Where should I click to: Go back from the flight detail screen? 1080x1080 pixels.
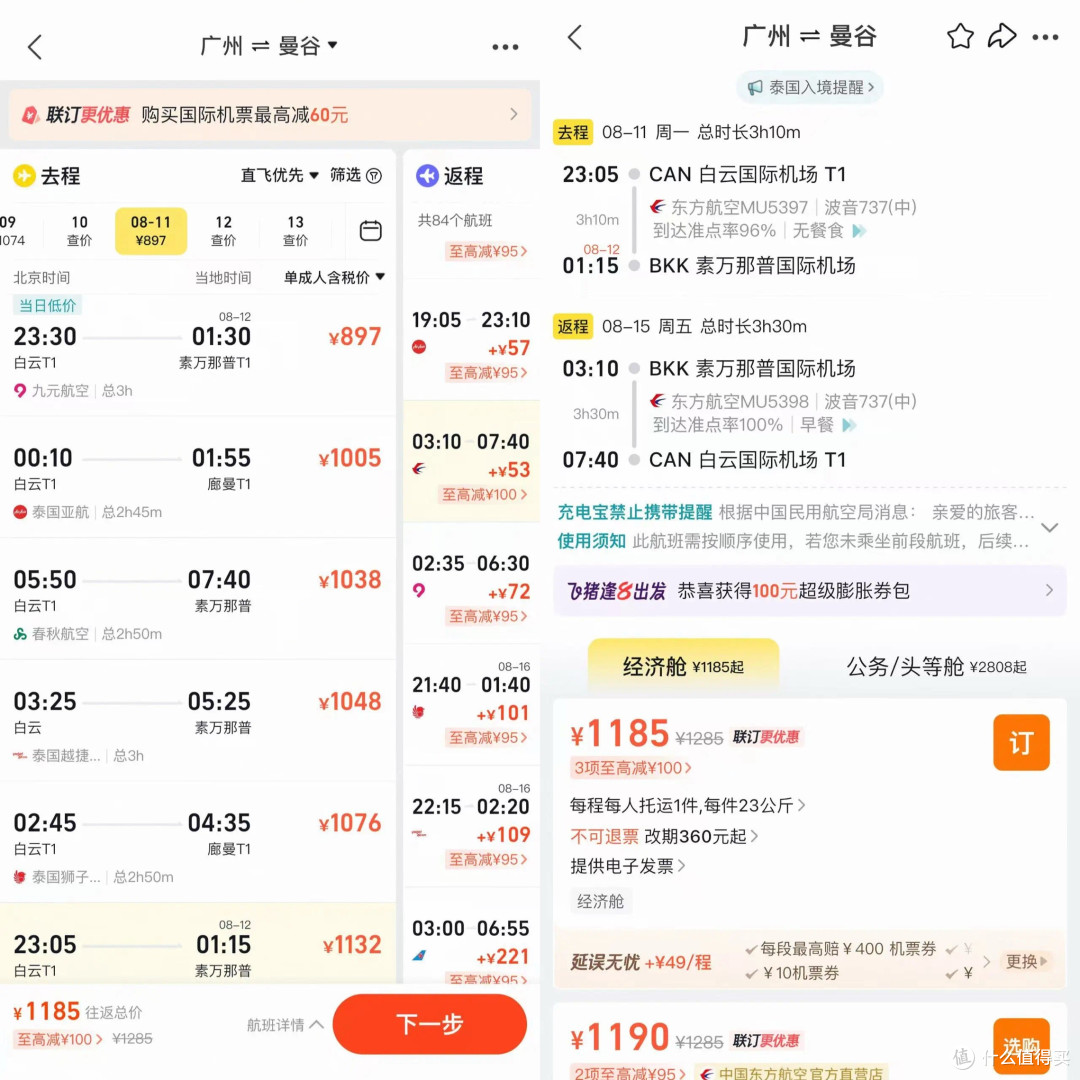575,37
